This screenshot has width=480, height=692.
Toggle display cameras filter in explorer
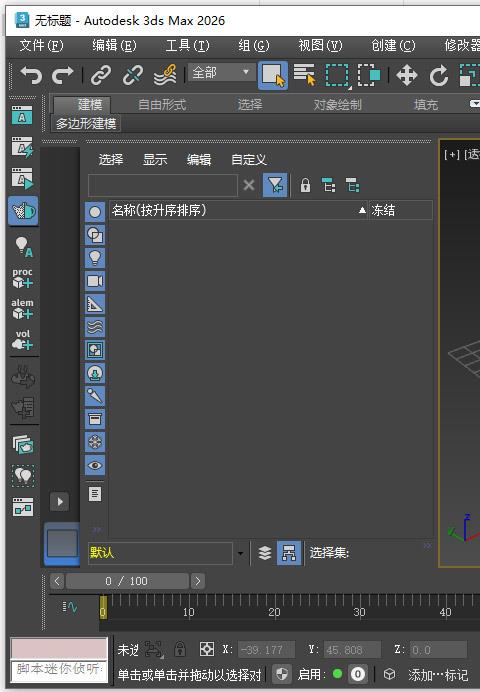[x=95, y=281]
